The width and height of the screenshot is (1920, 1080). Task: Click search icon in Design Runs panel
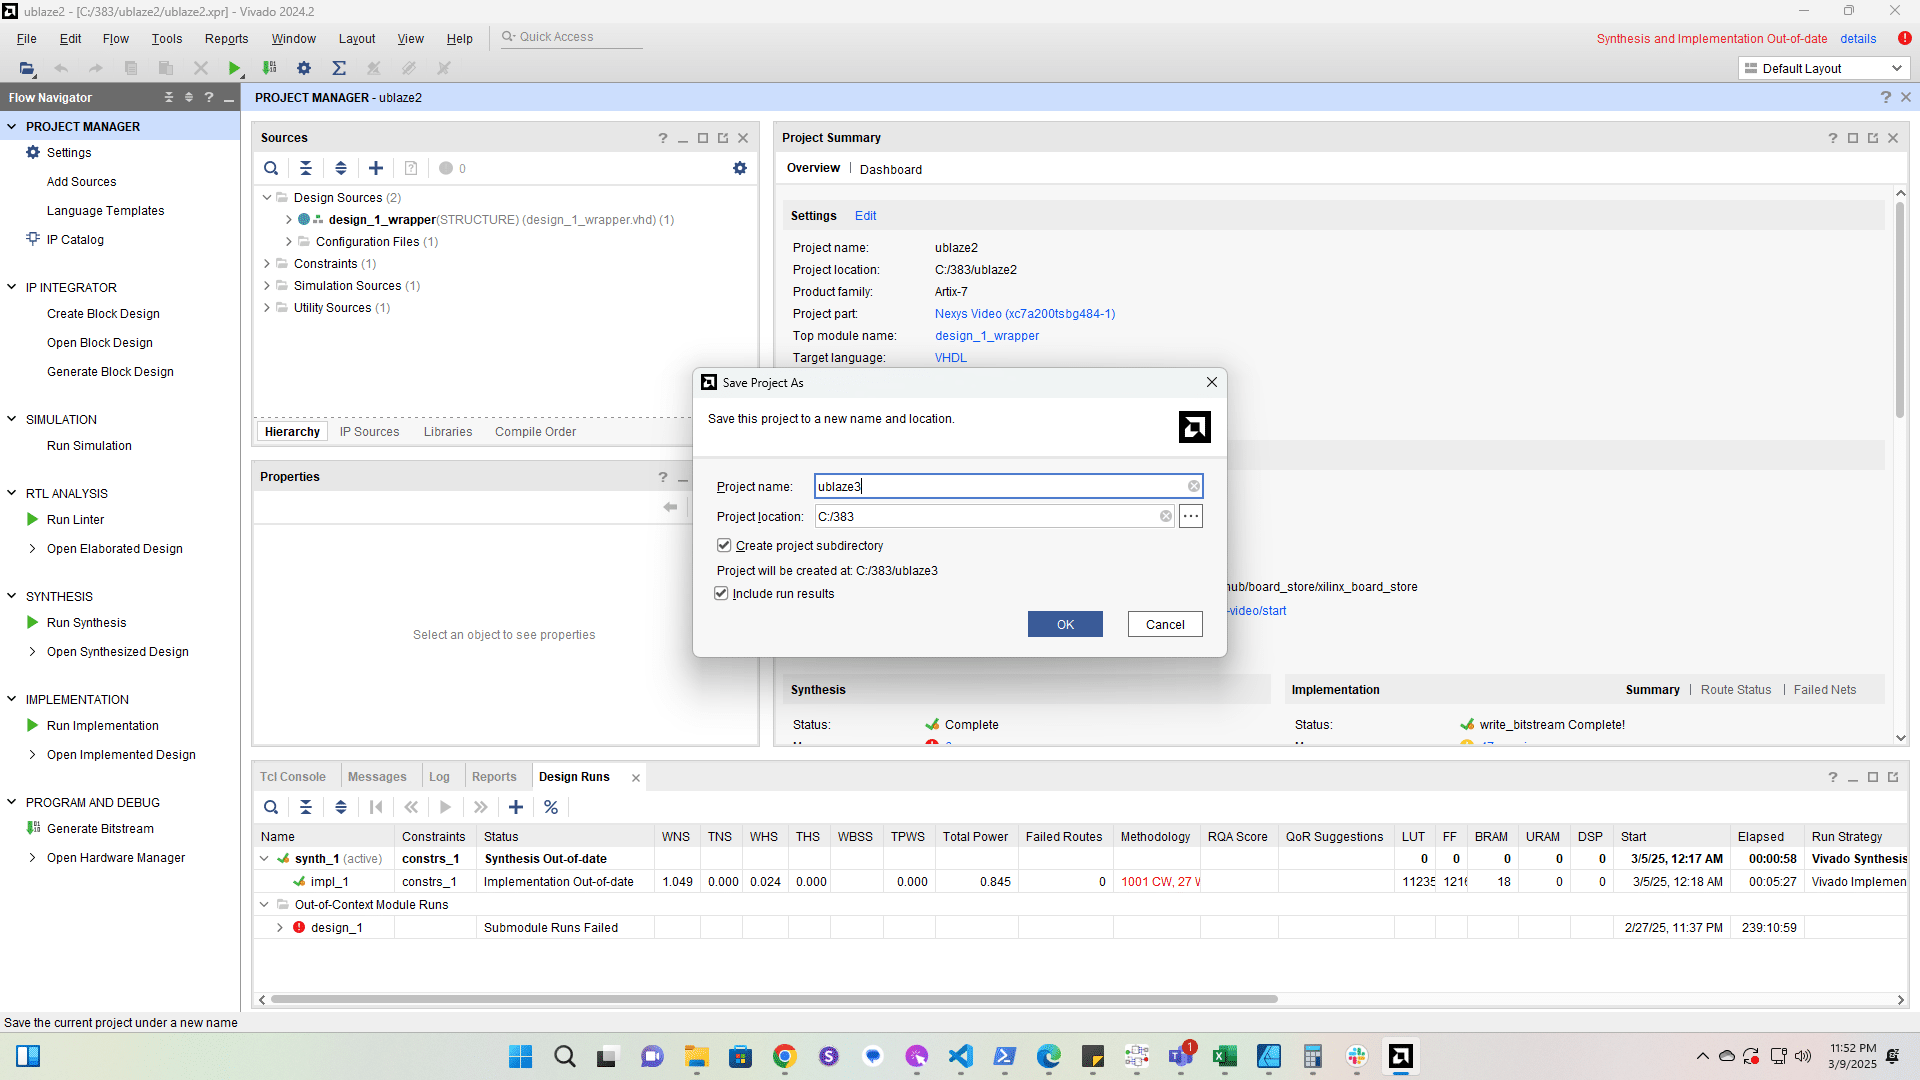(x=271, y=807)
